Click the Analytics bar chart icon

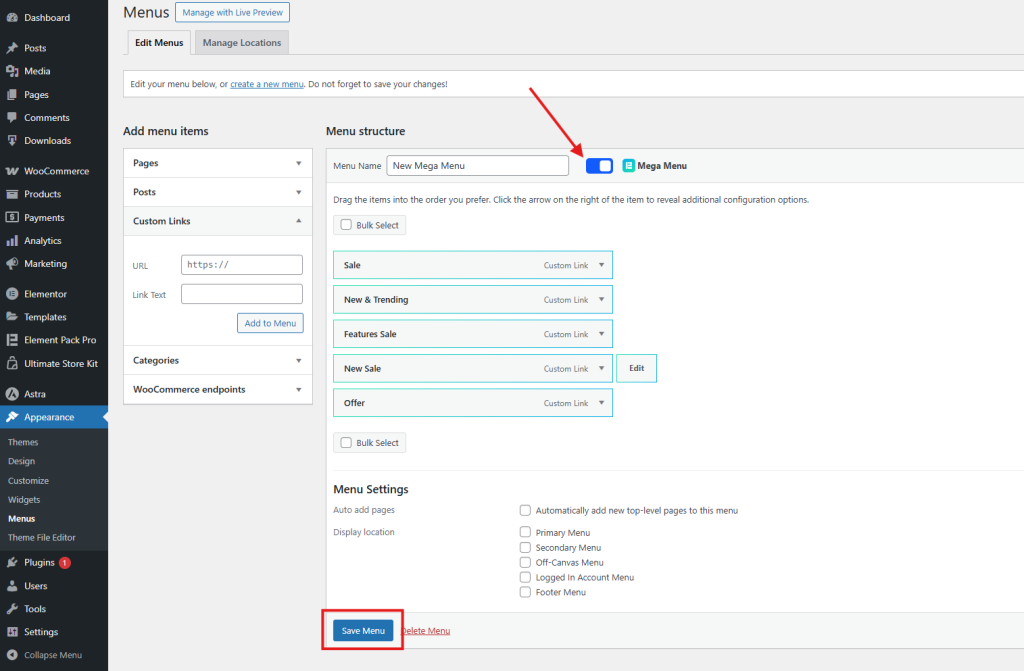(x=12, y=241)
